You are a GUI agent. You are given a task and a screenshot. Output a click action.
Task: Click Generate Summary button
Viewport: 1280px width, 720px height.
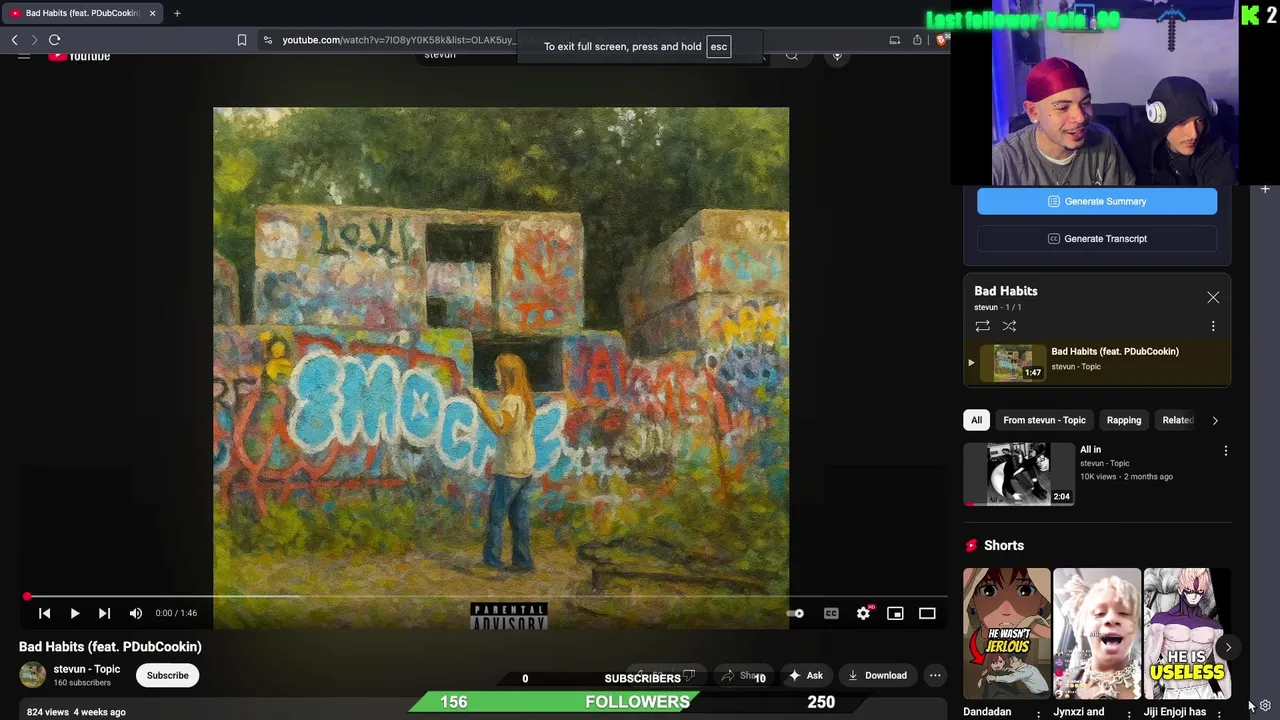pyautogui.click(x=1097, y=201)
